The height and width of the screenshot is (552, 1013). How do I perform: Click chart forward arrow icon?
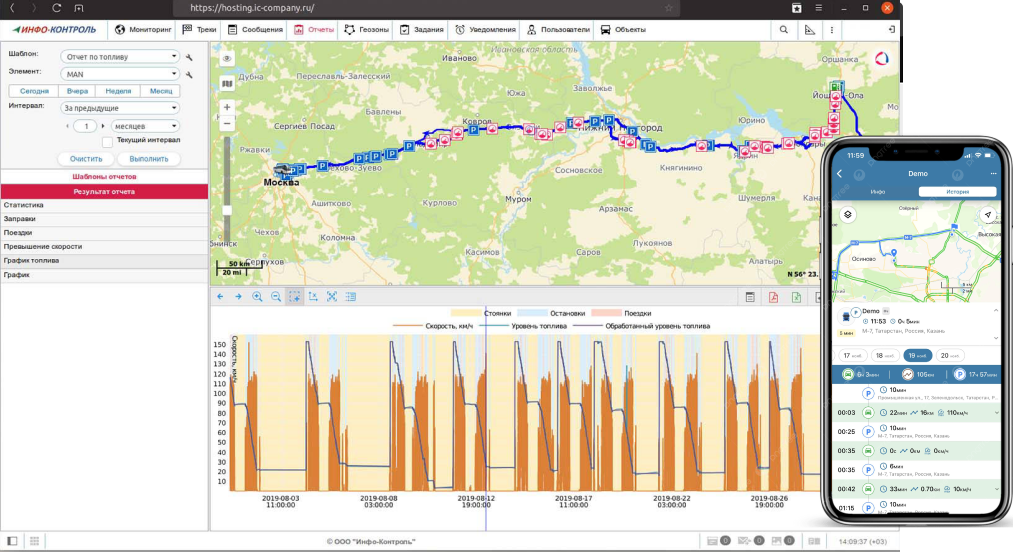click(238, 297)
